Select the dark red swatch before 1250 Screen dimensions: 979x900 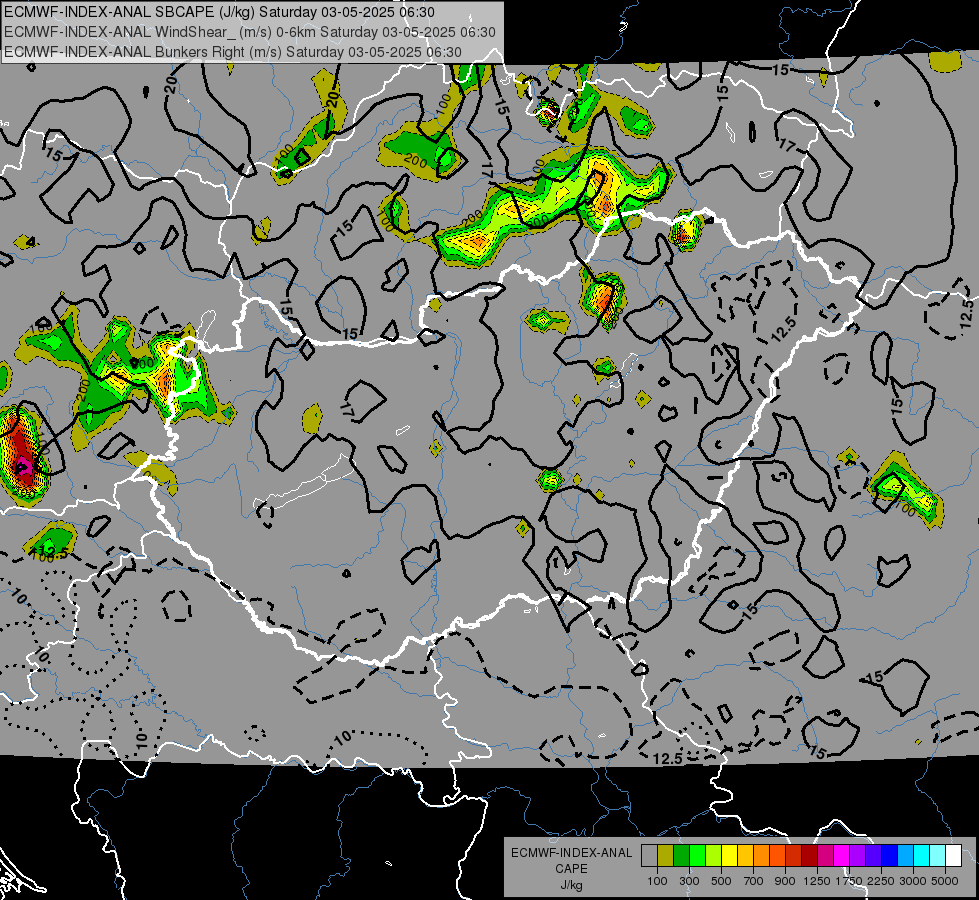point(810,856)
